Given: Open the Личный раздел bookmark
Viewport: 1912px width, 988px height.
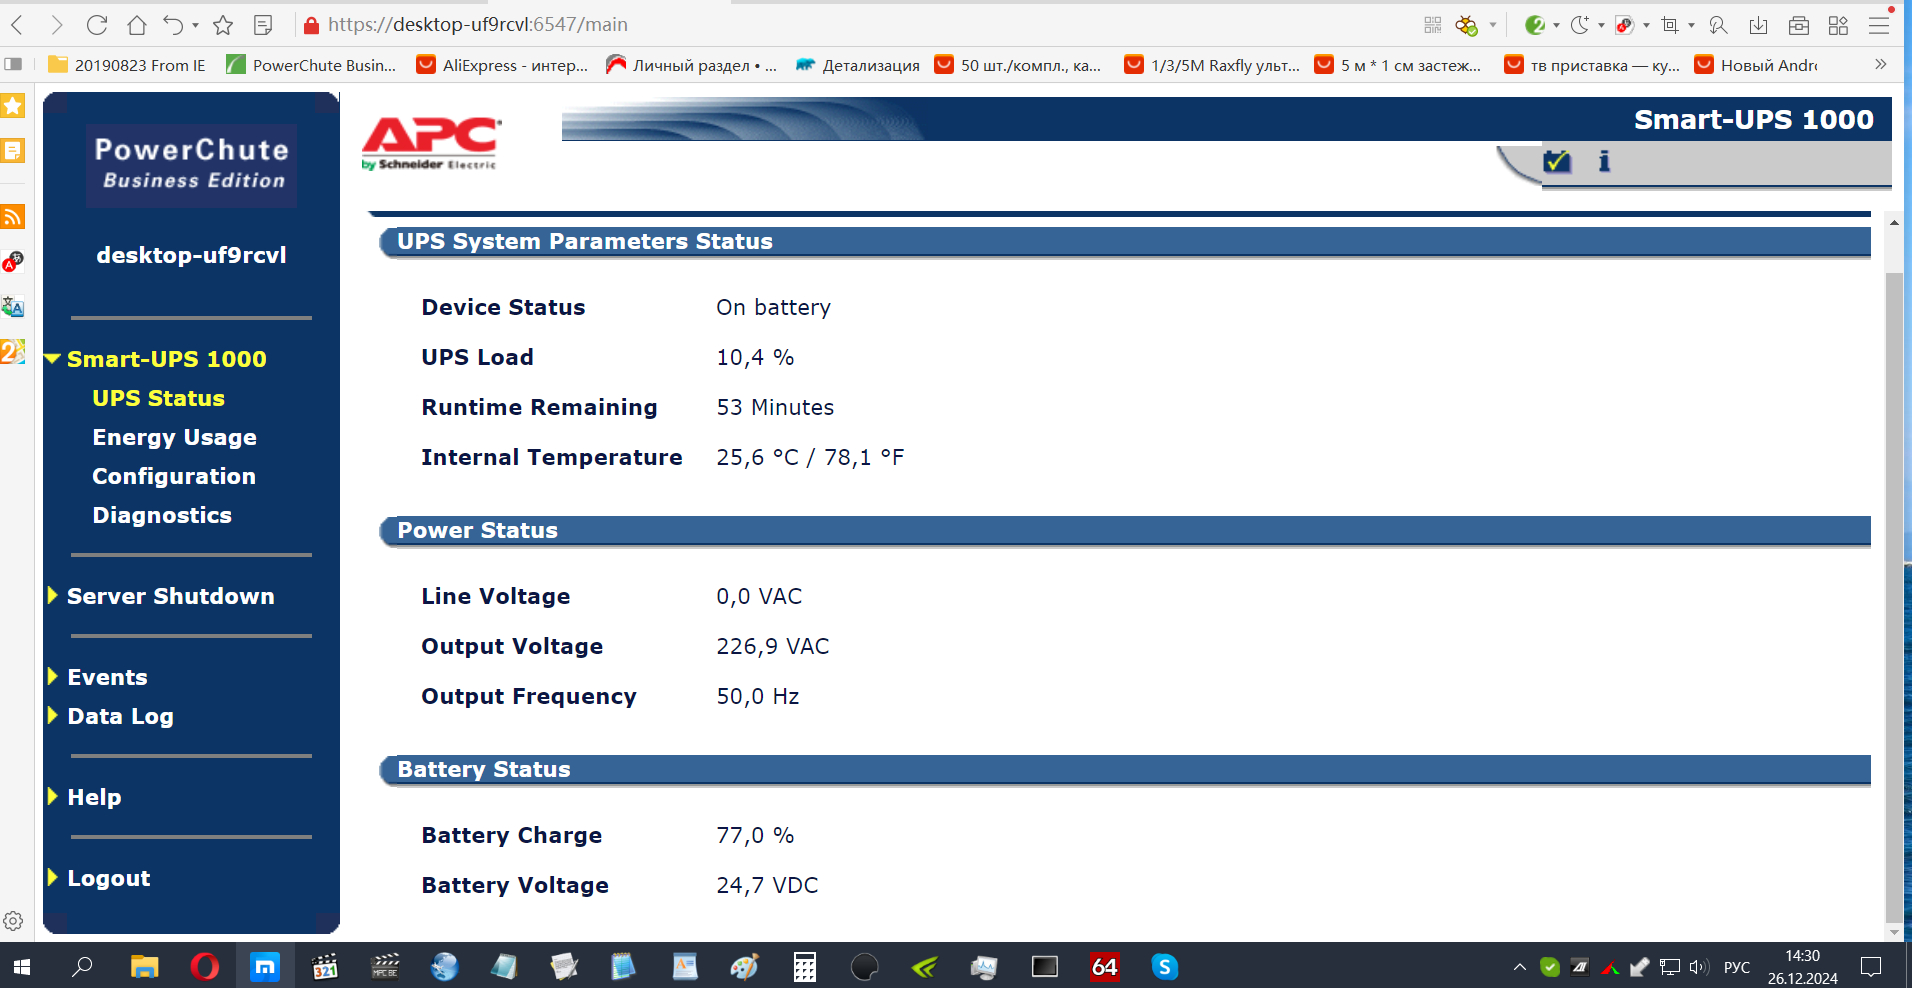Looking at the screenshot, I should 691,65.
